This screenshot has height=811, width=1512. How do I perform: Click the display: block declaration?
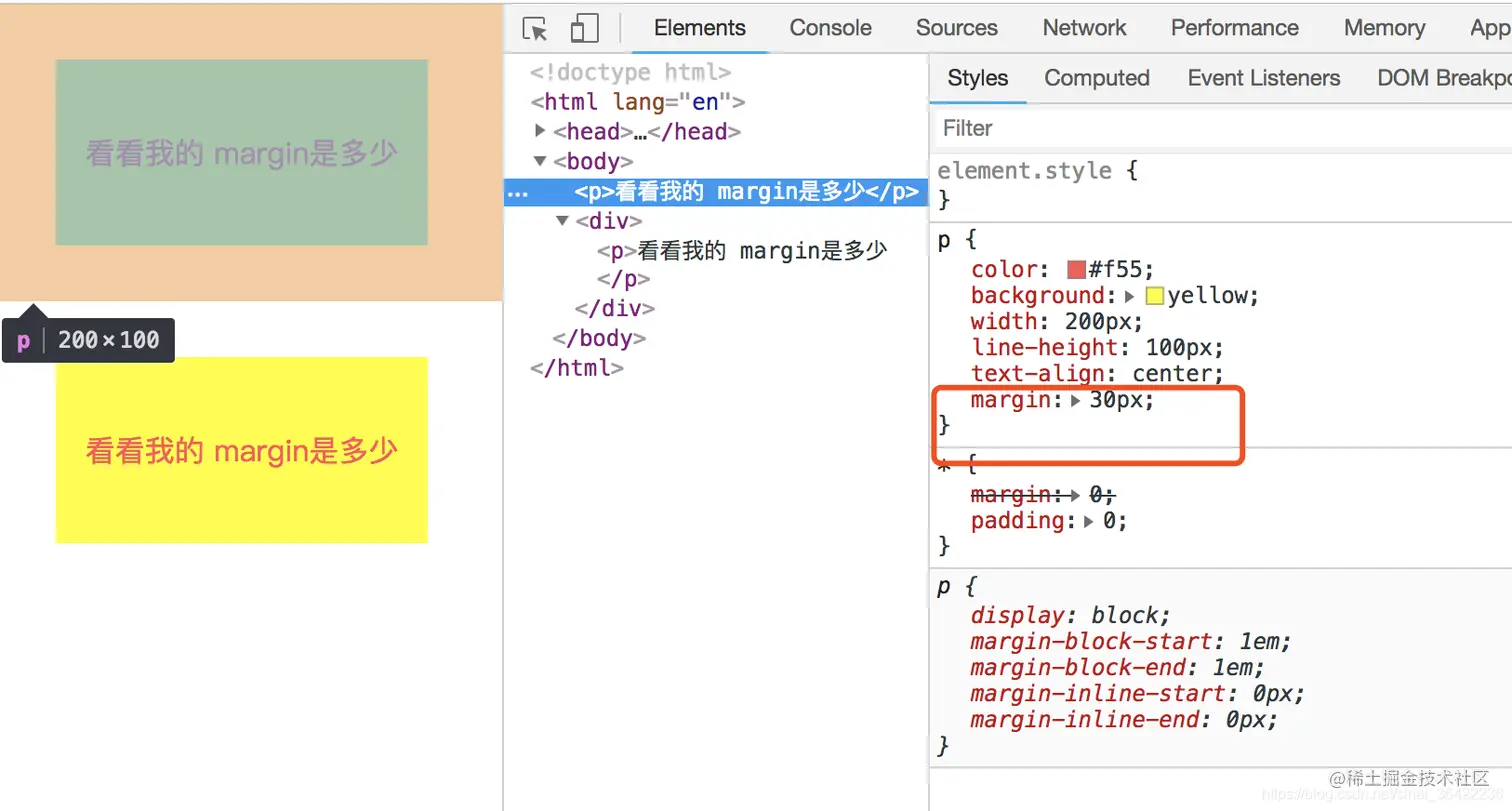click(x=1070, y=615)
